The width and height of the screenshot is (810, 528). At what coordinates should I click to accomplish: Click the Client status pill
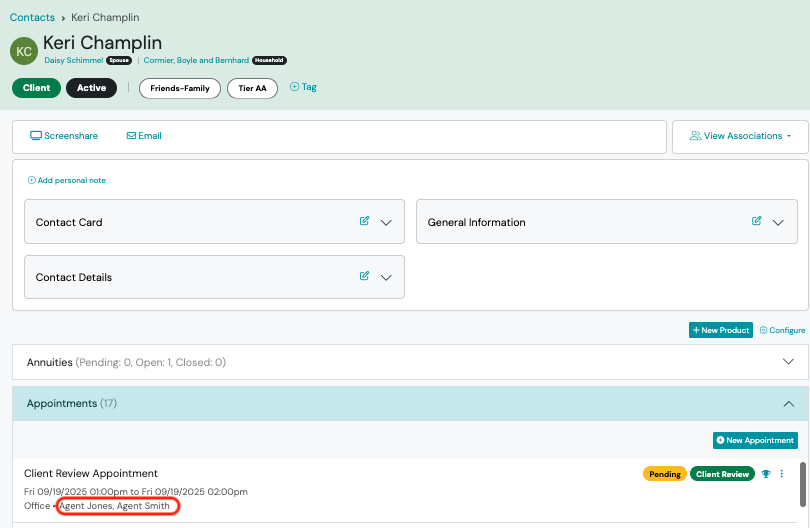click(x=36, y=88)
